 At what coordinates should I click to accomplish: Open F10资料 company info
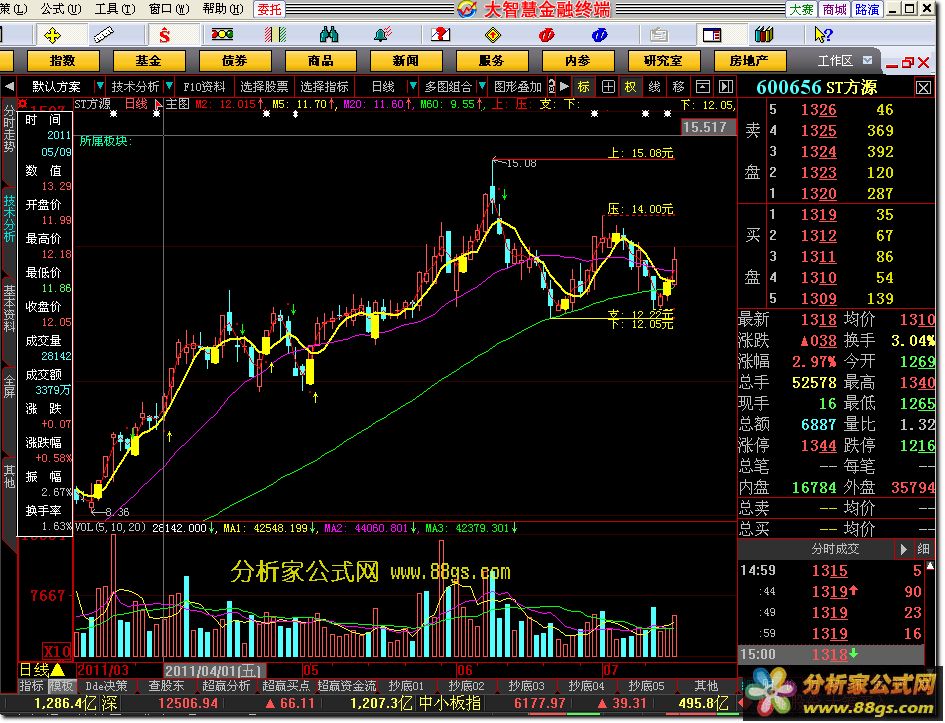click(x=204, y=87)
